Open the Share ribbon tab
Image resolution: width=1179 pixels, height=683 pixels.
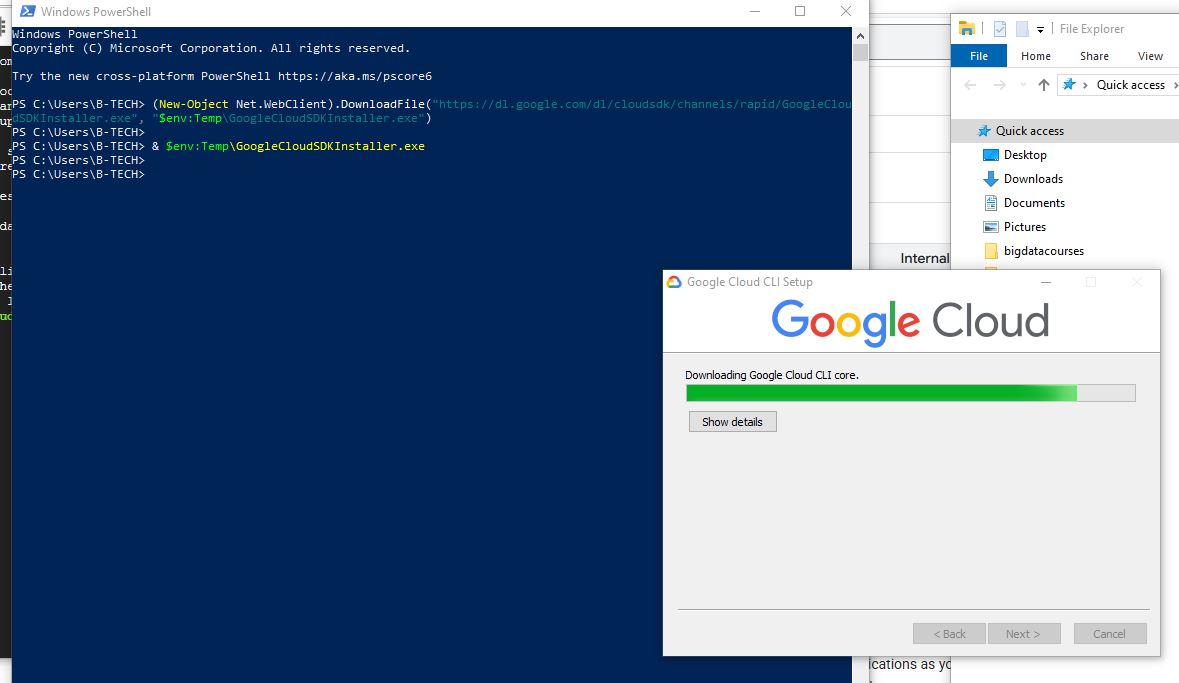[x=1094, y=56]
